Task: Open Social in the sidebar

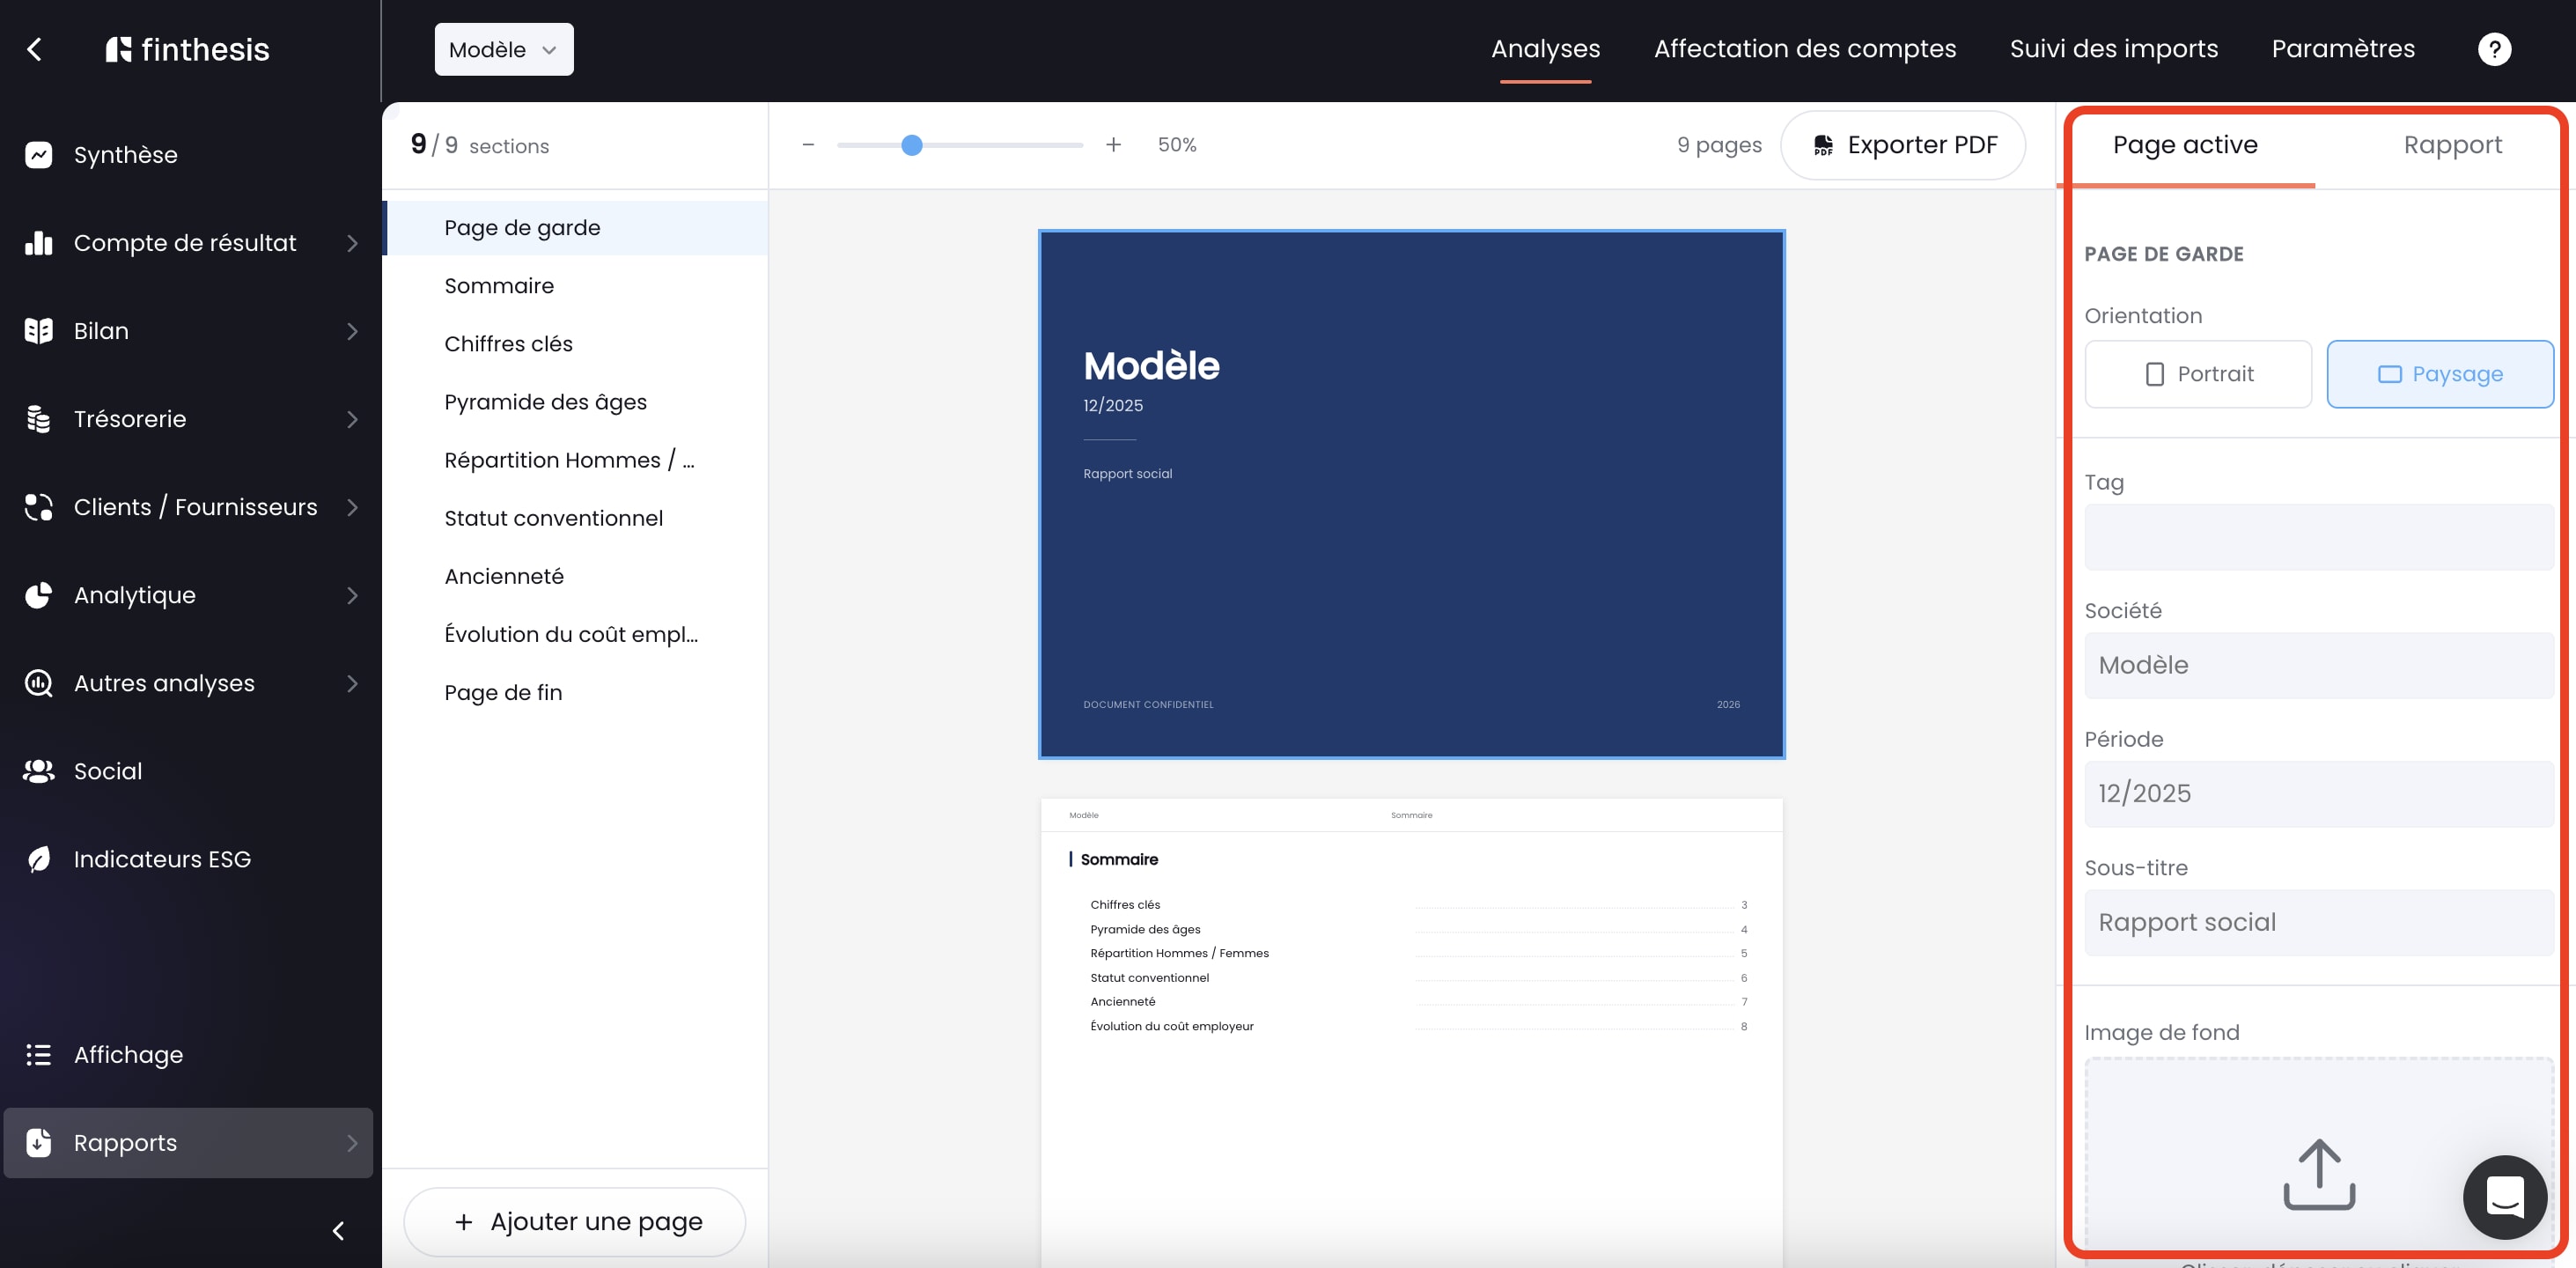Action: pyautogui.click(x=188, y=771)
